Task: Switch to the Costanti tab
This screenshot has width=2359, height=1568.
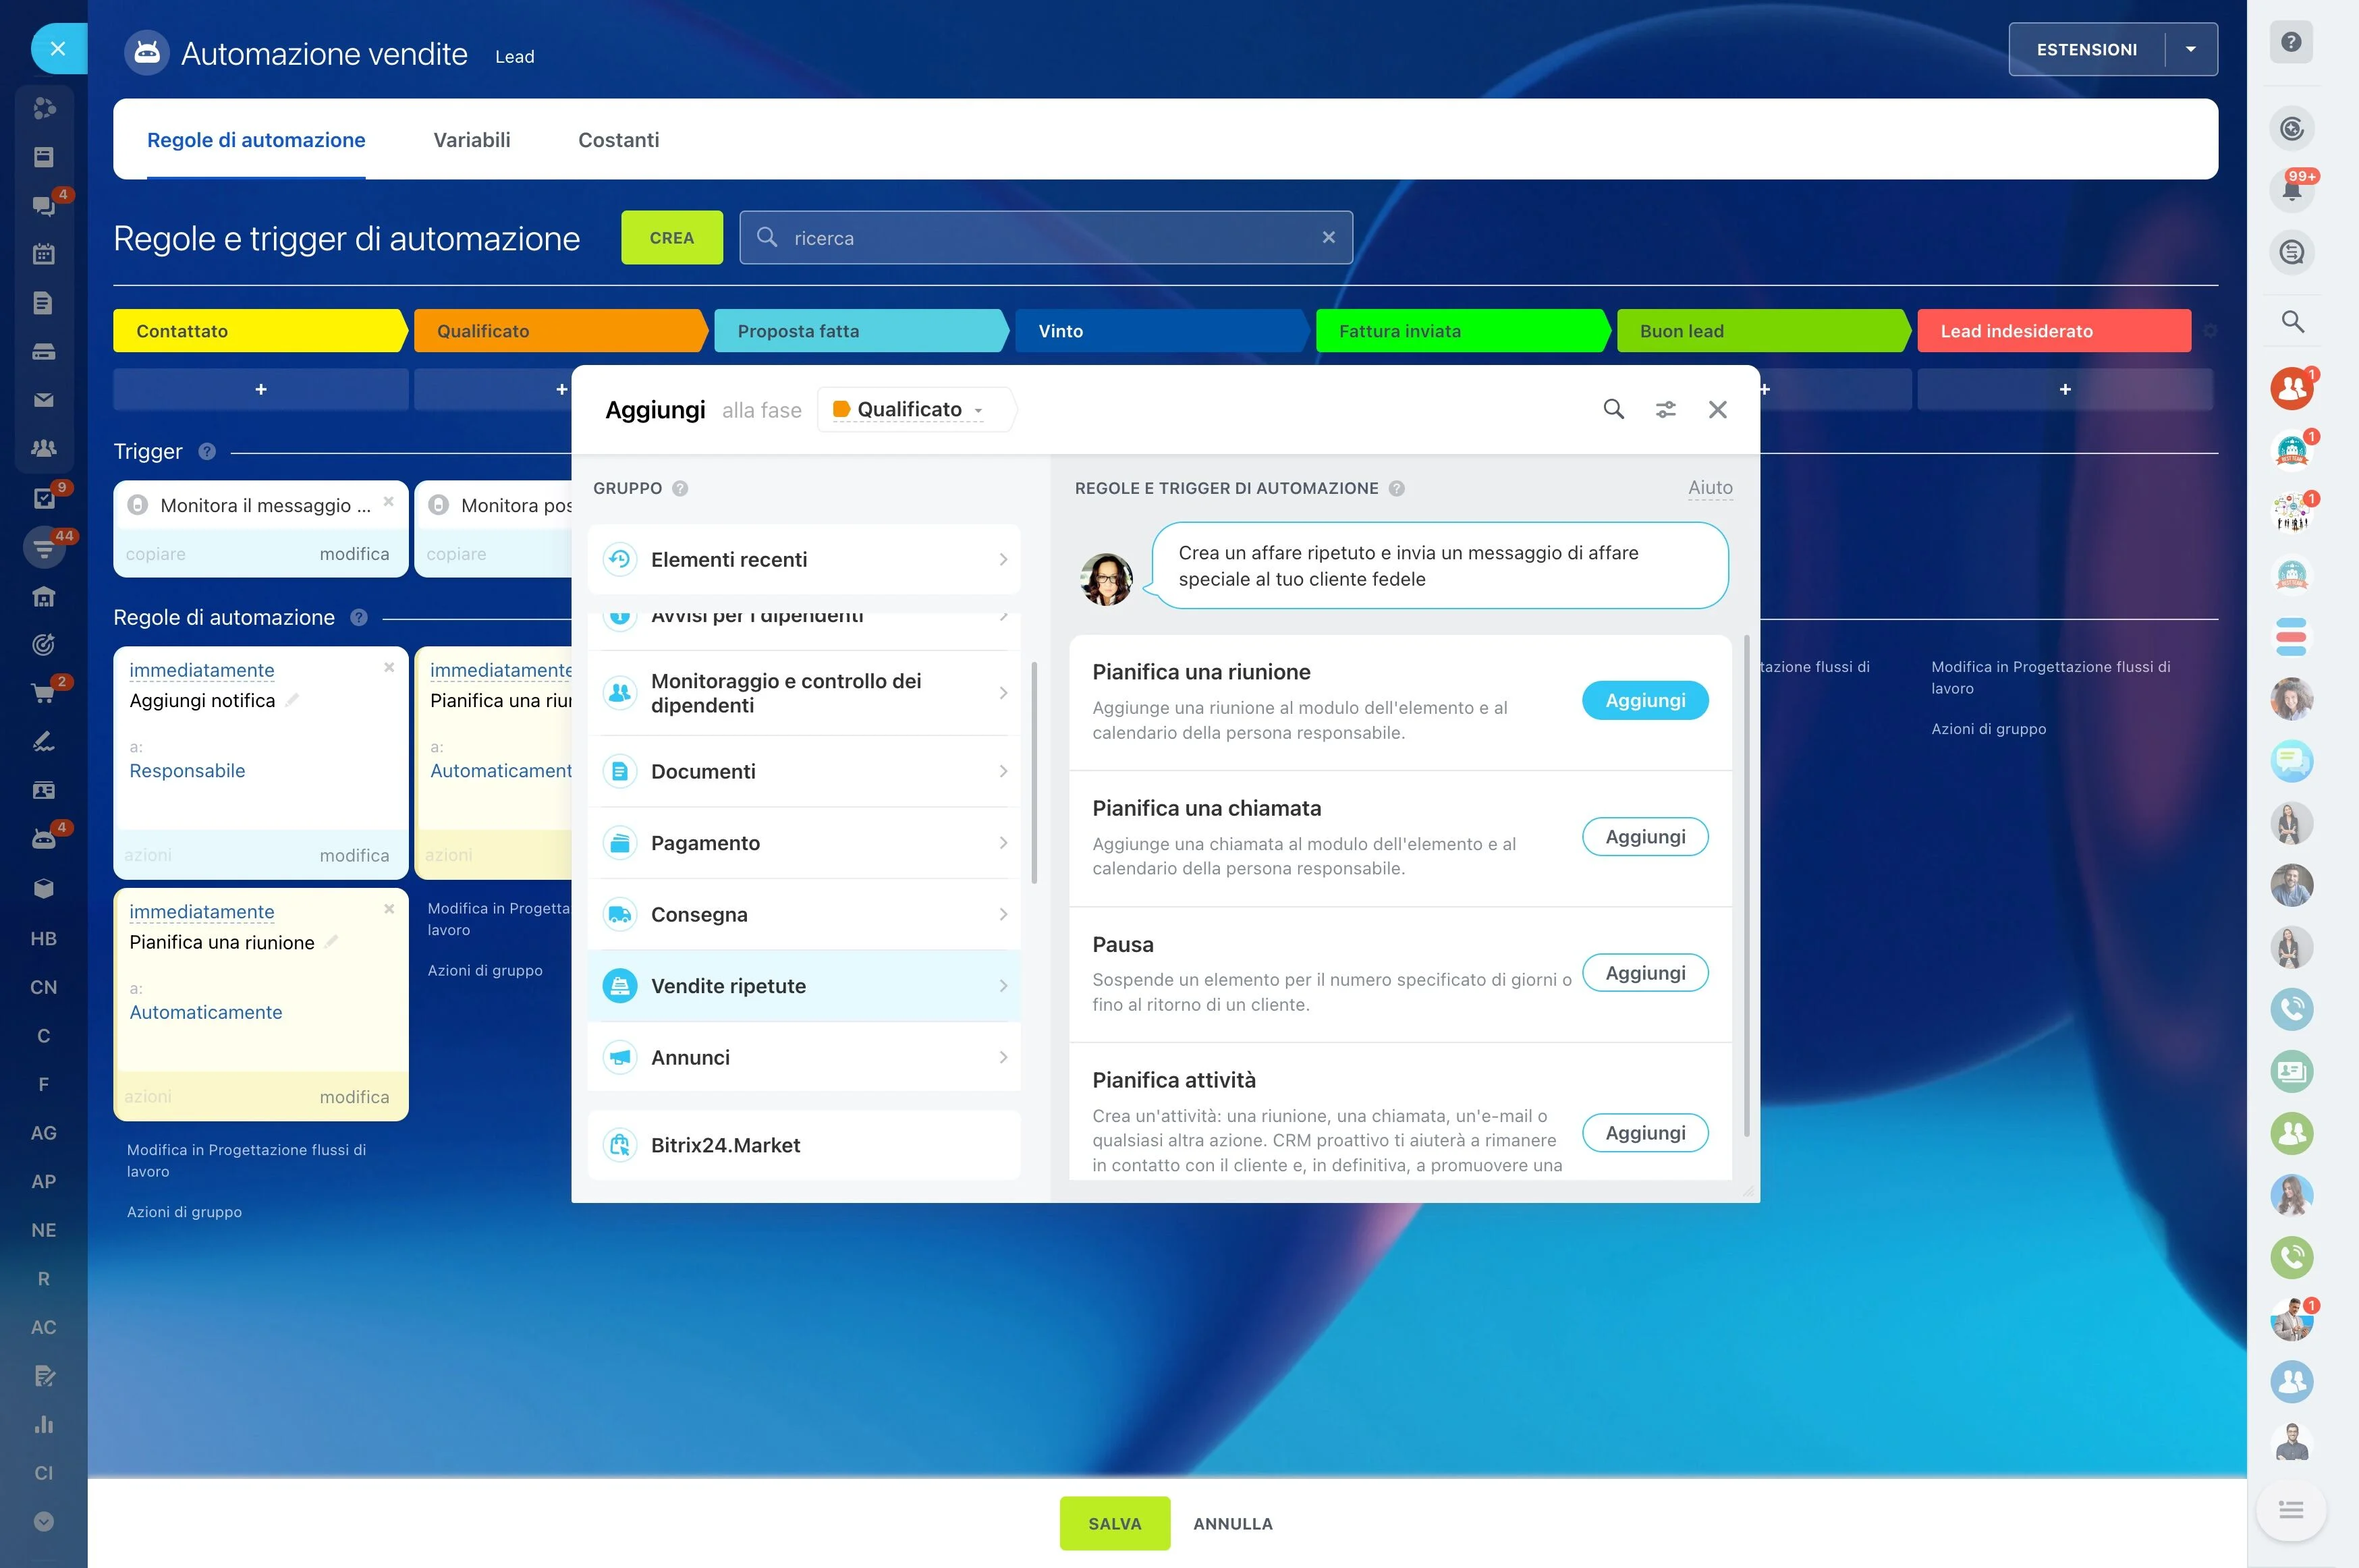Action: (x=618, y=140)
